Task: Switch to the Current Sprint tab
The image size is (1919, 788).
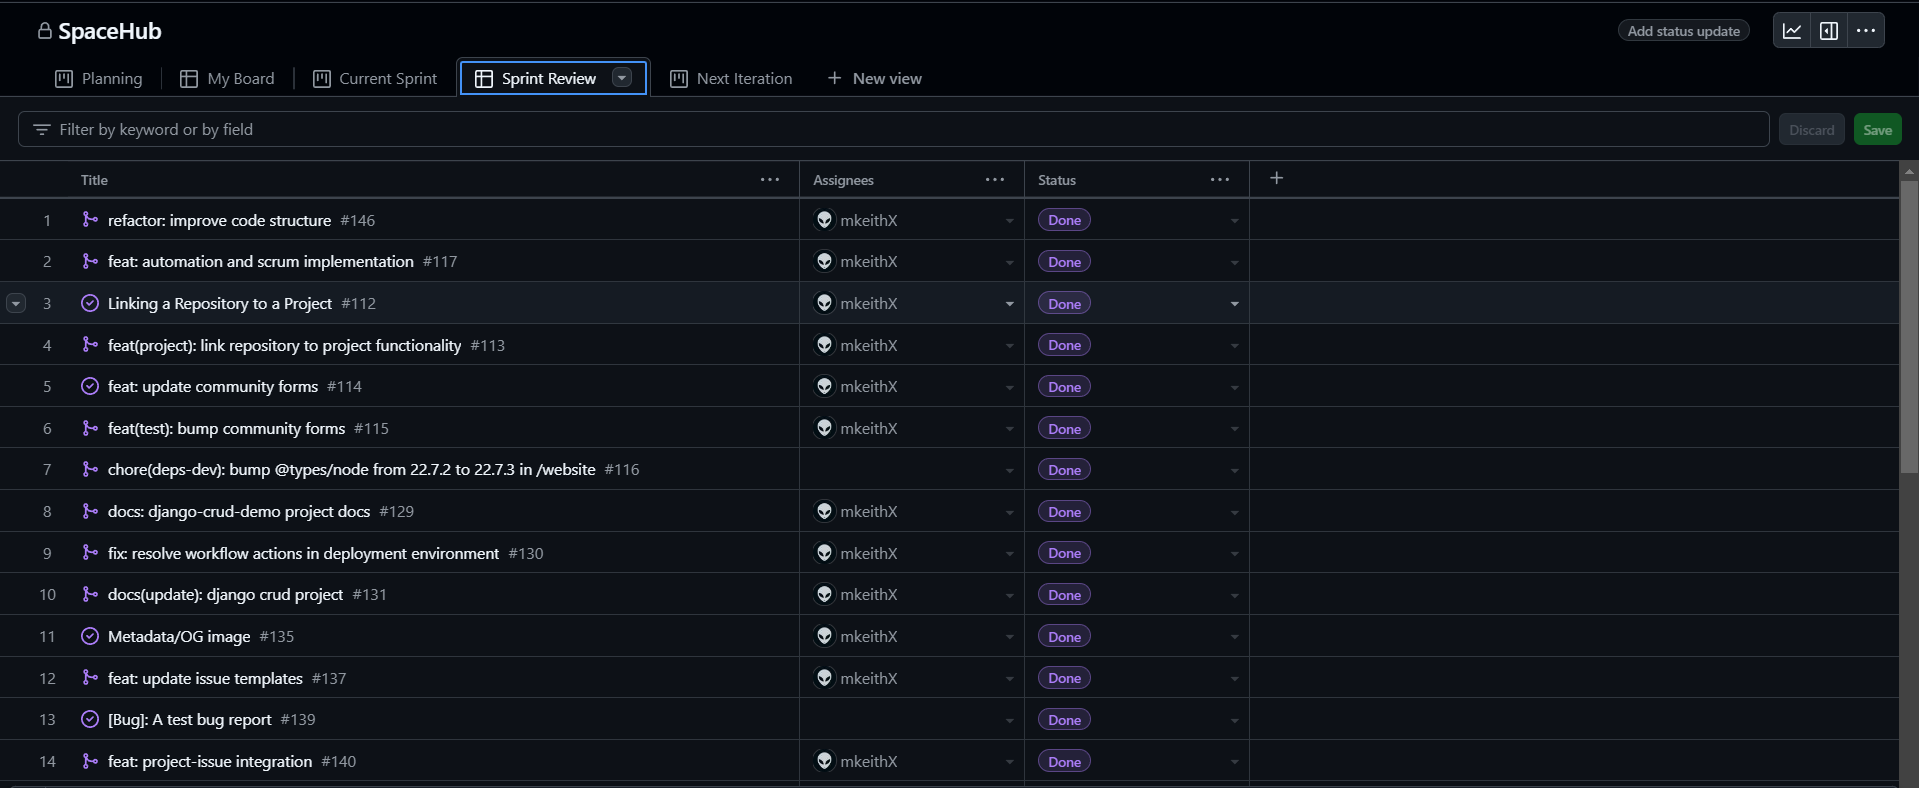Action: (375, 79)
